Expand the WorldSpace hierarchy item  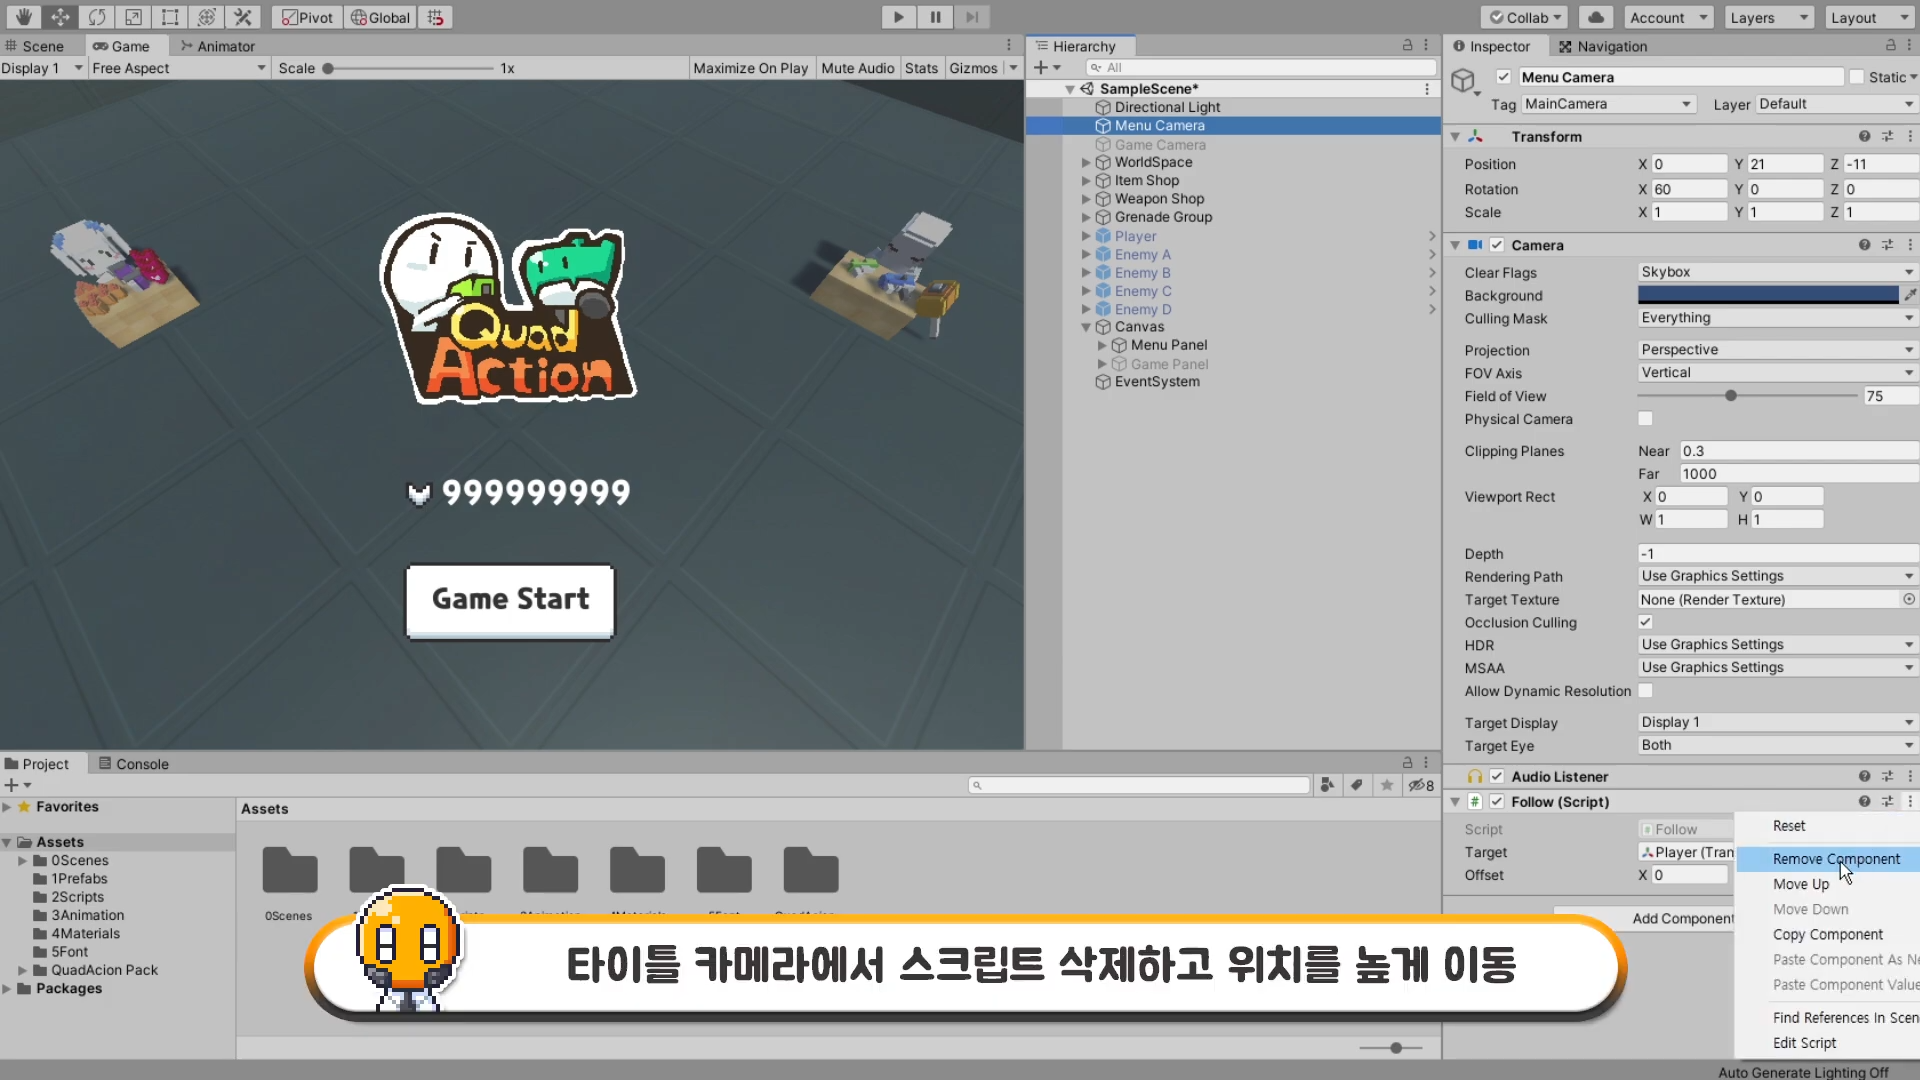click(x=1086, y=162)
